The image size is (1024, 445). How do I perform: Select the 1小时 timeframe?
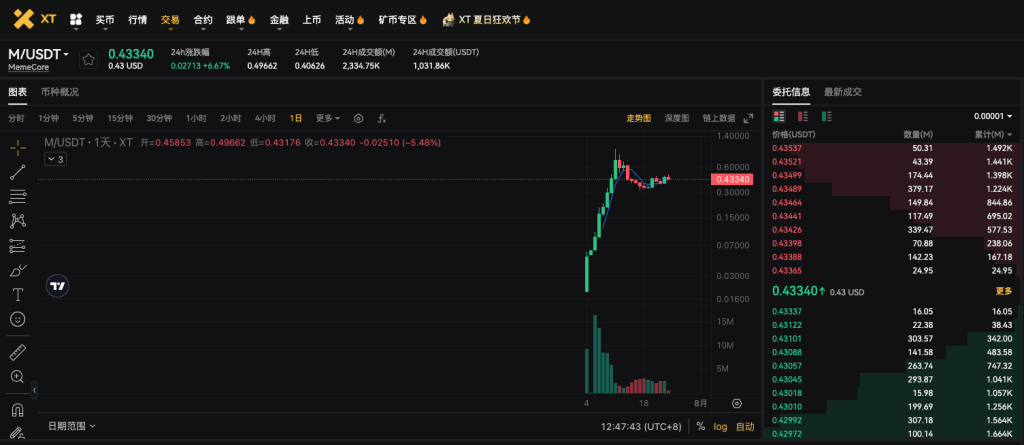(x=196, y=118)
